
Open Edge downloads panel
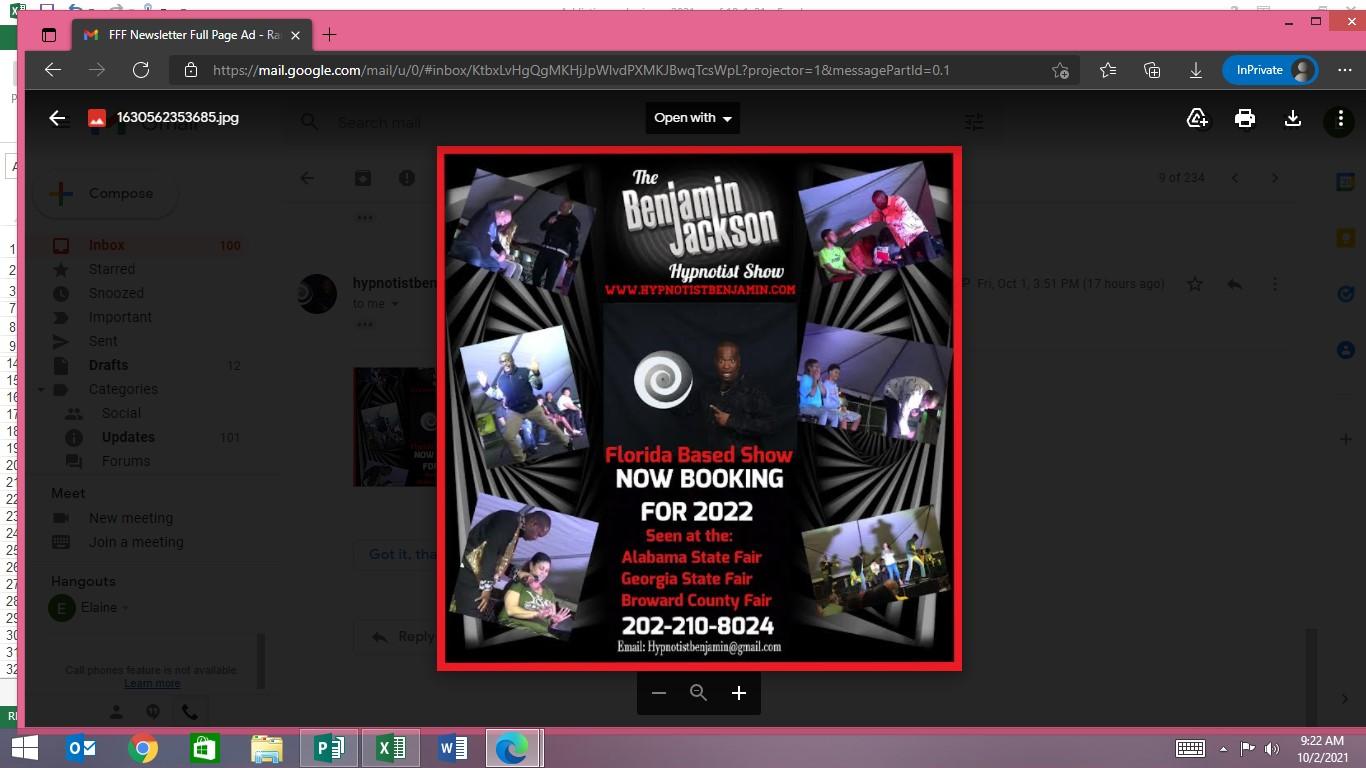click(x=1196, y=70)
